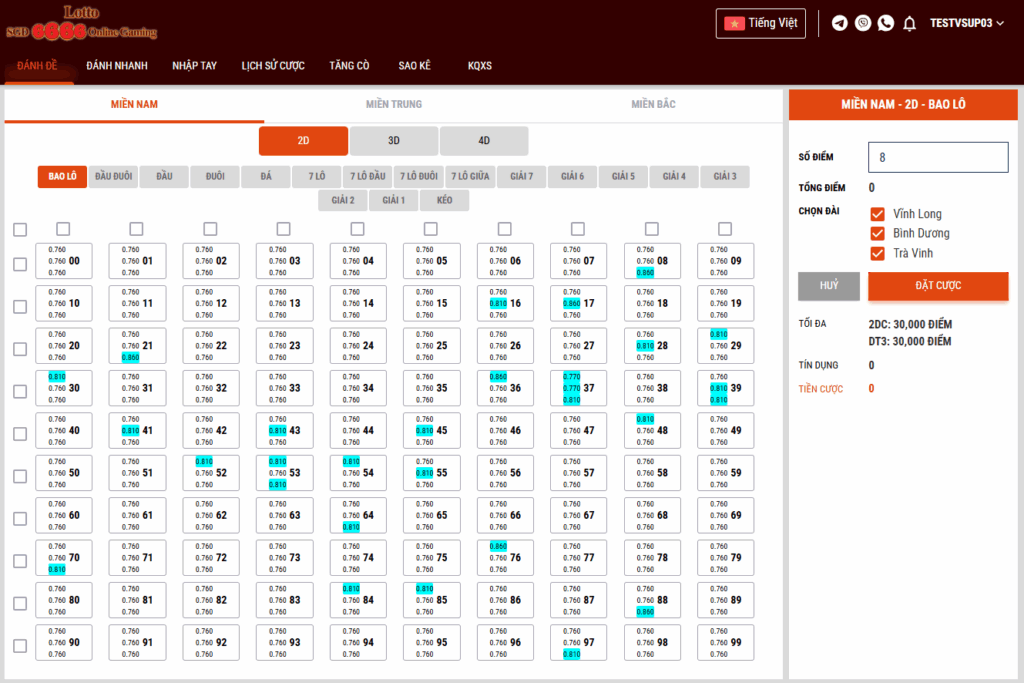Tick the checkbox heading the column starting with 00
The height and width of the screenshot is (683, 1024).
(63, 229)
